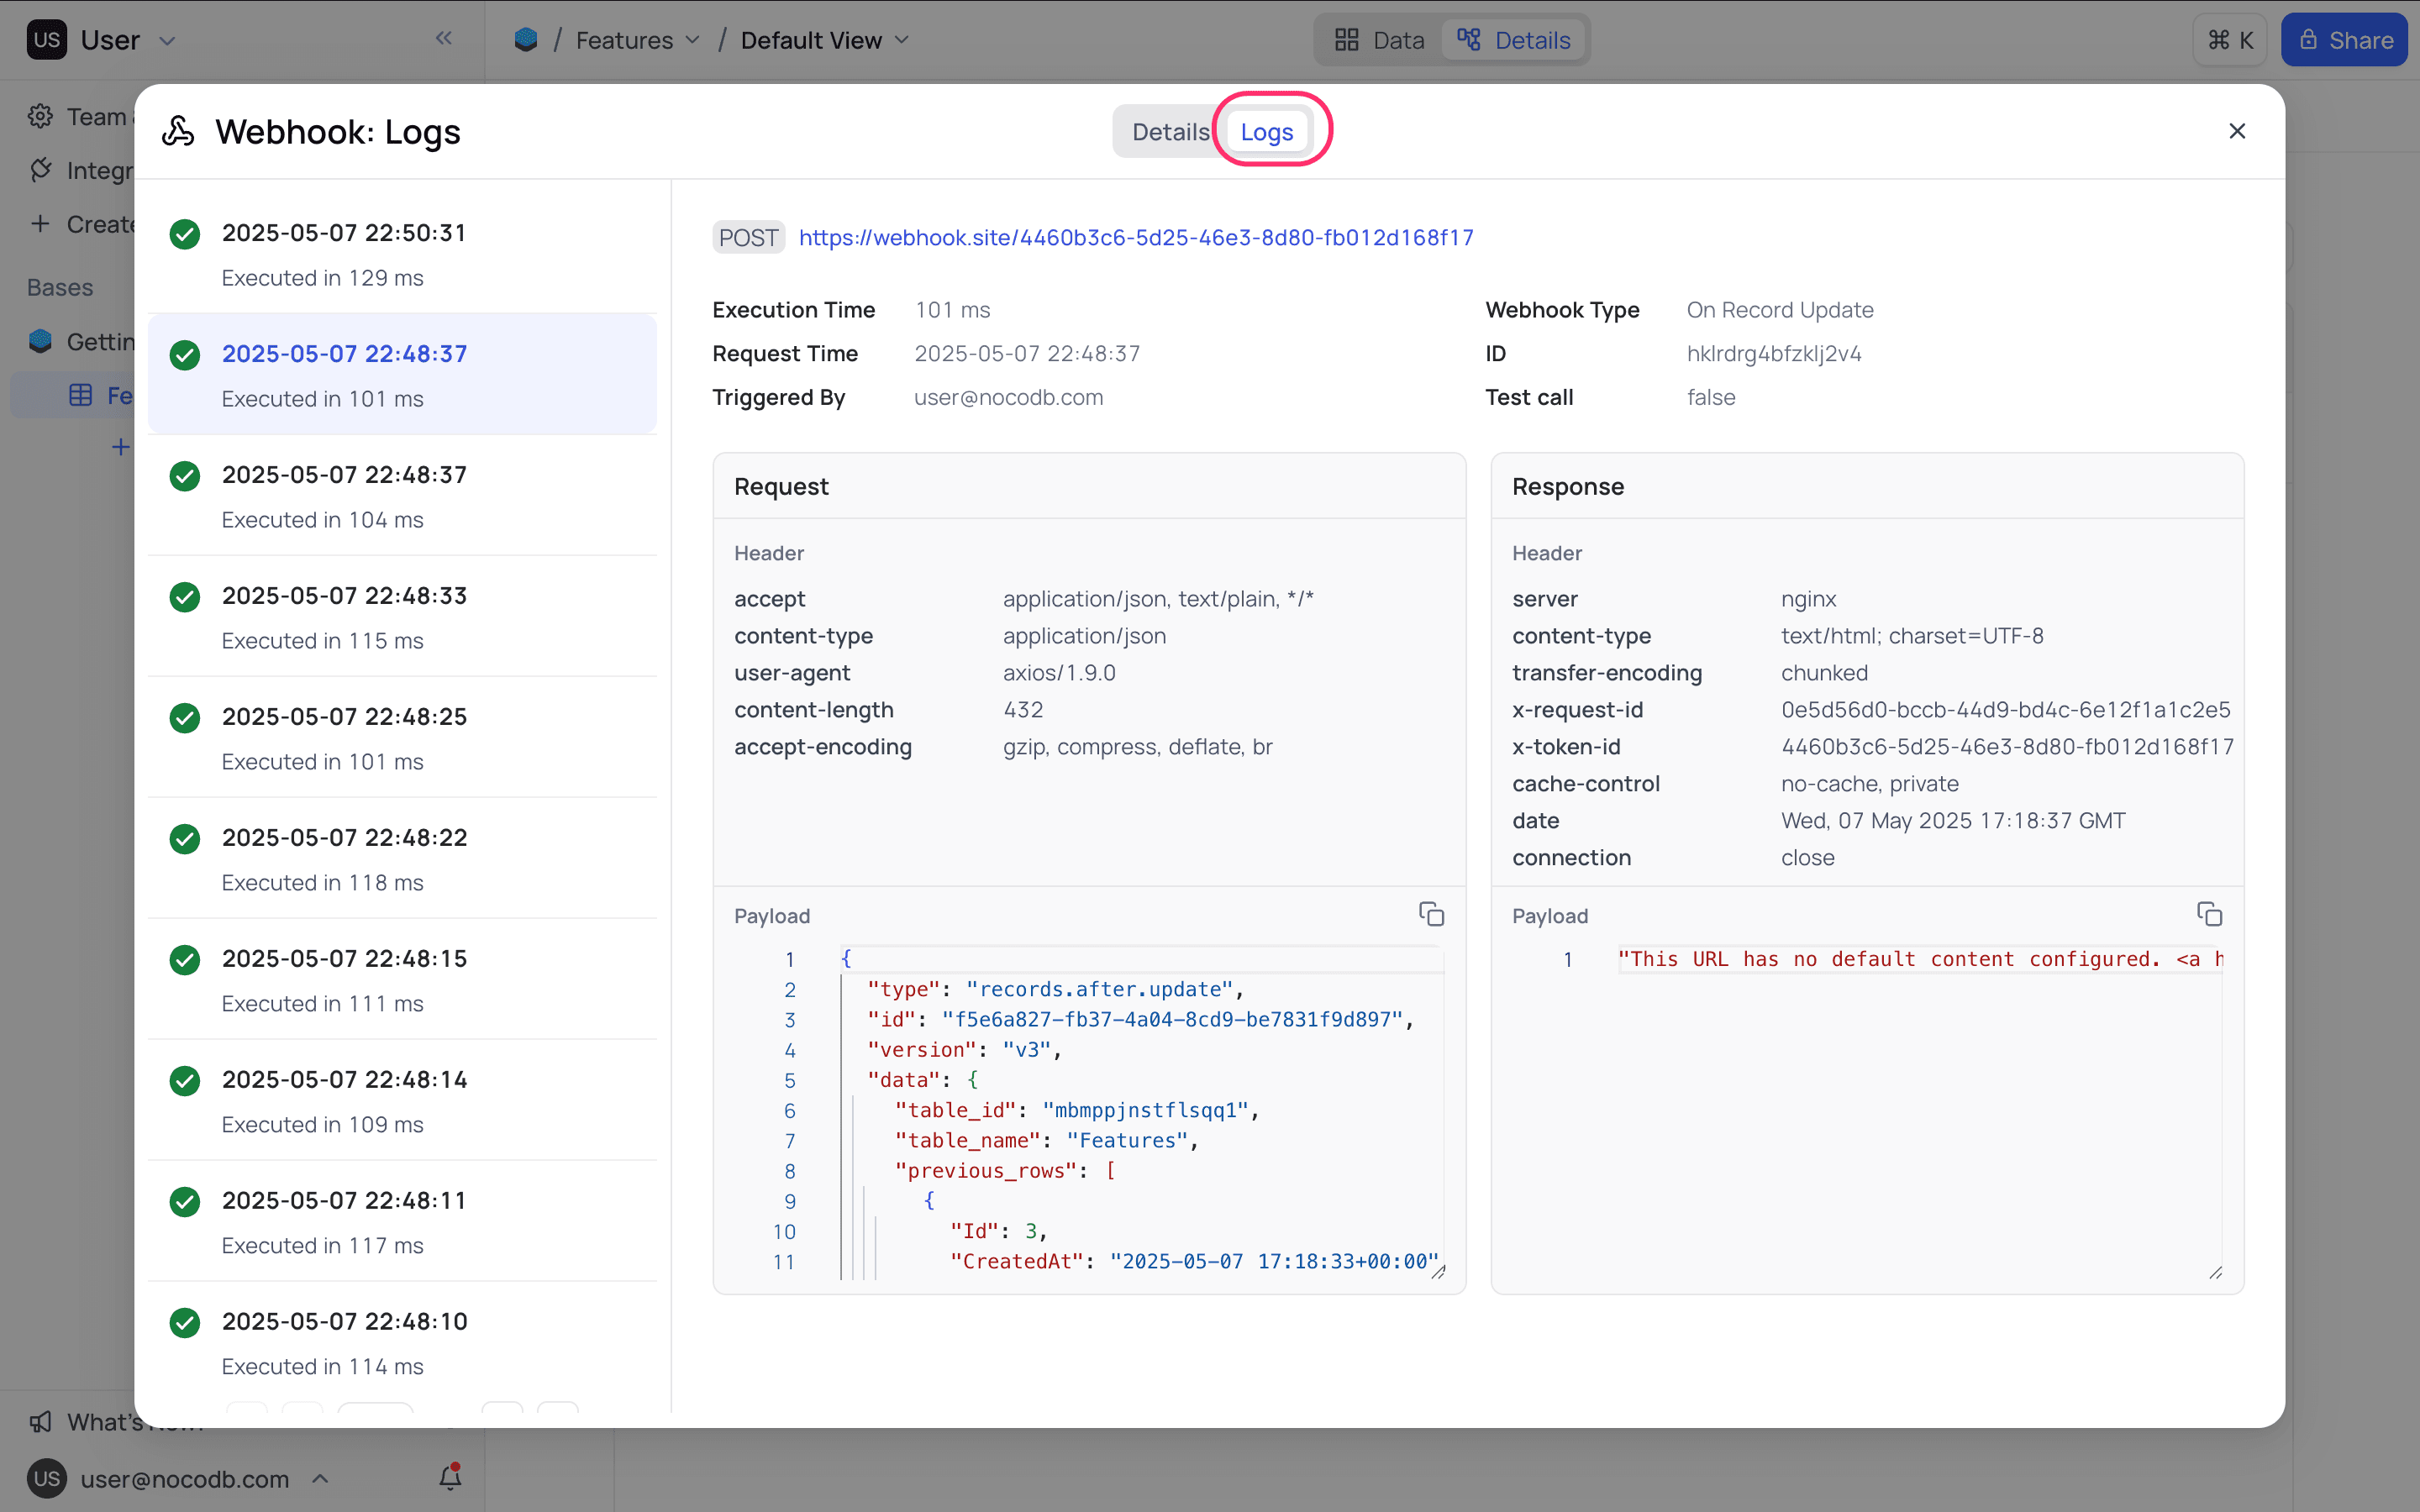Click the Share button
The width and height of the screenshot is (2420, 1512).
2344,40
